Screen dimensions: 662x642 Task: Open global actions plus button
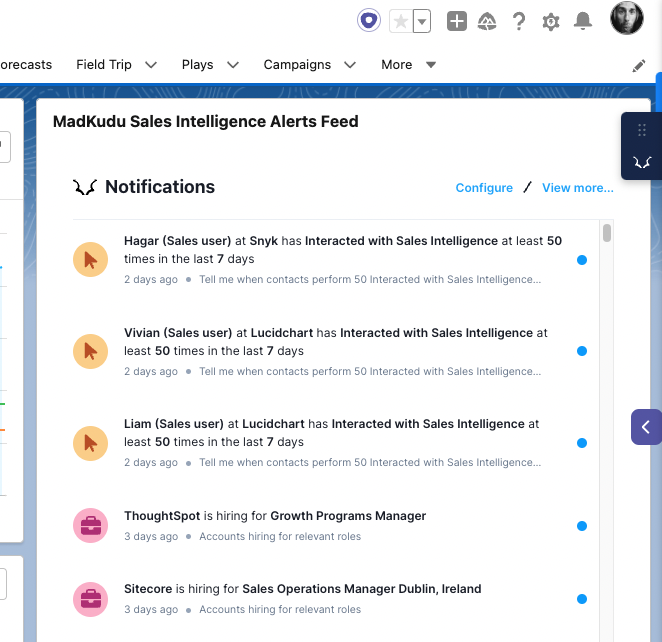click(x=457, y=21)
